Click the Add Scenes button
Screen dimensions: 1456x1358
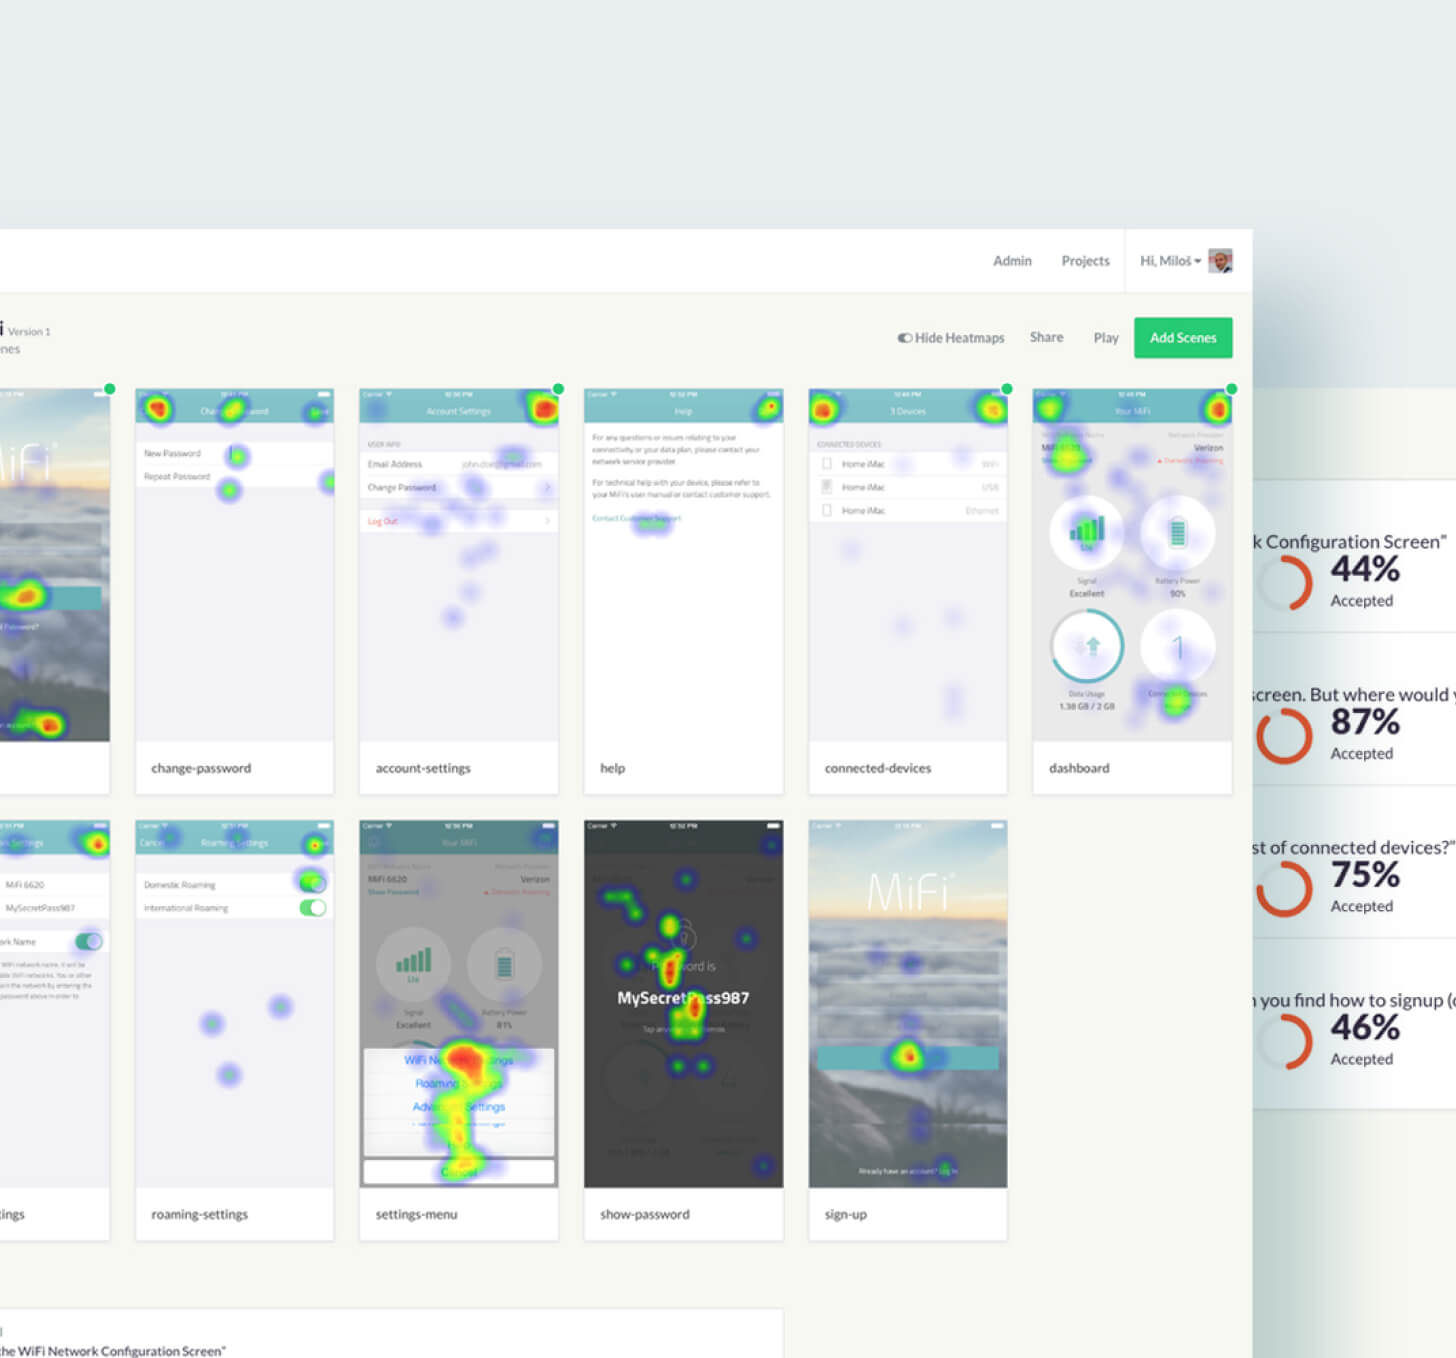point(1183,338)
